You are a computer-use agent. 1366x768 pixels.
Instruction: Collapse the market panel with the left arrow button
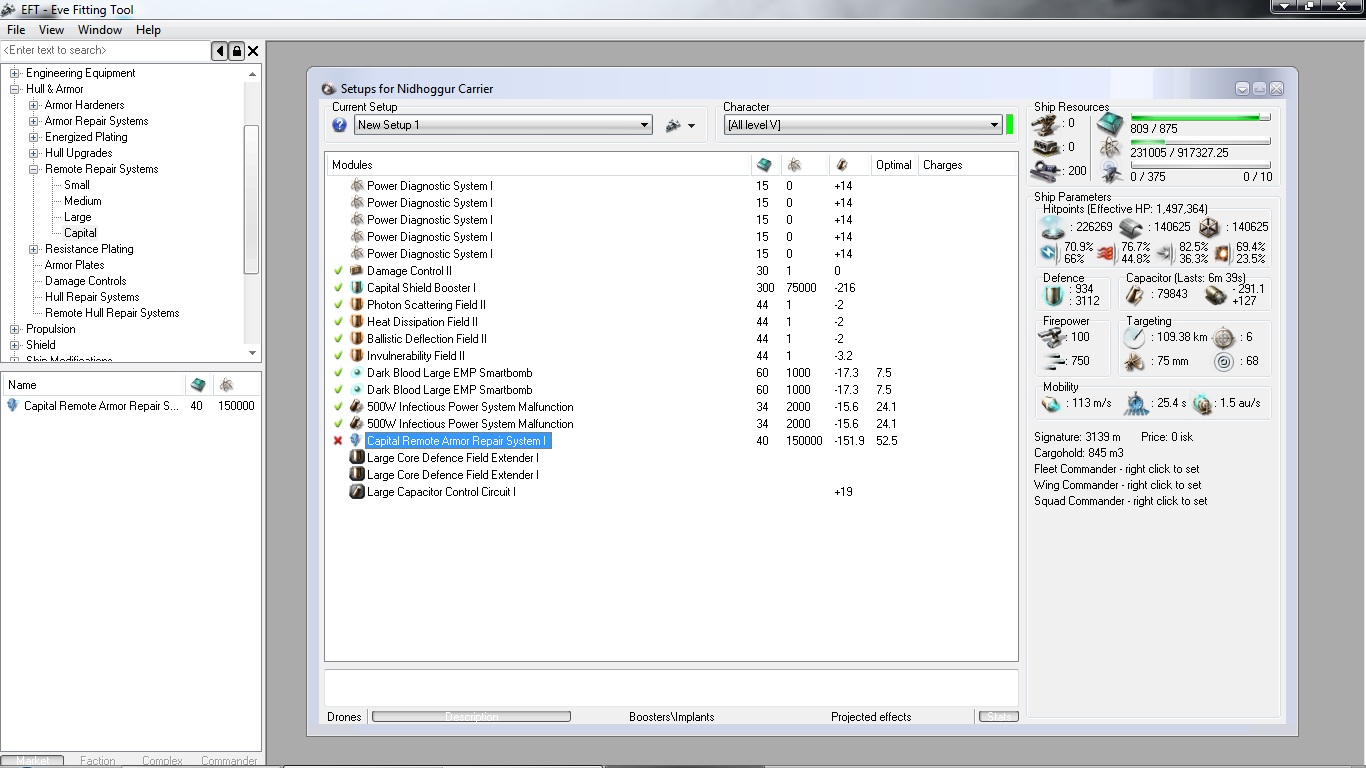pyautogui.click(x=220, y=51)
